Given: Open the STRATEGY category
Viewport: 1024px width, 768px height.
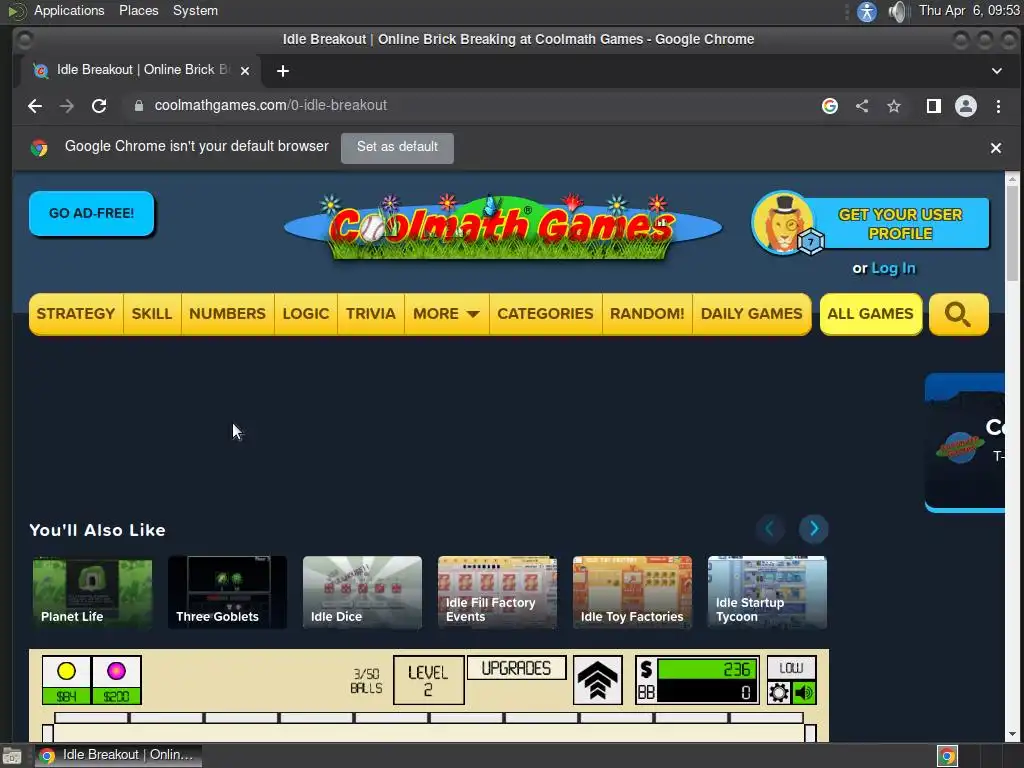Looking at the screenshot, I should pyautogui.click(x=76, y=314).
